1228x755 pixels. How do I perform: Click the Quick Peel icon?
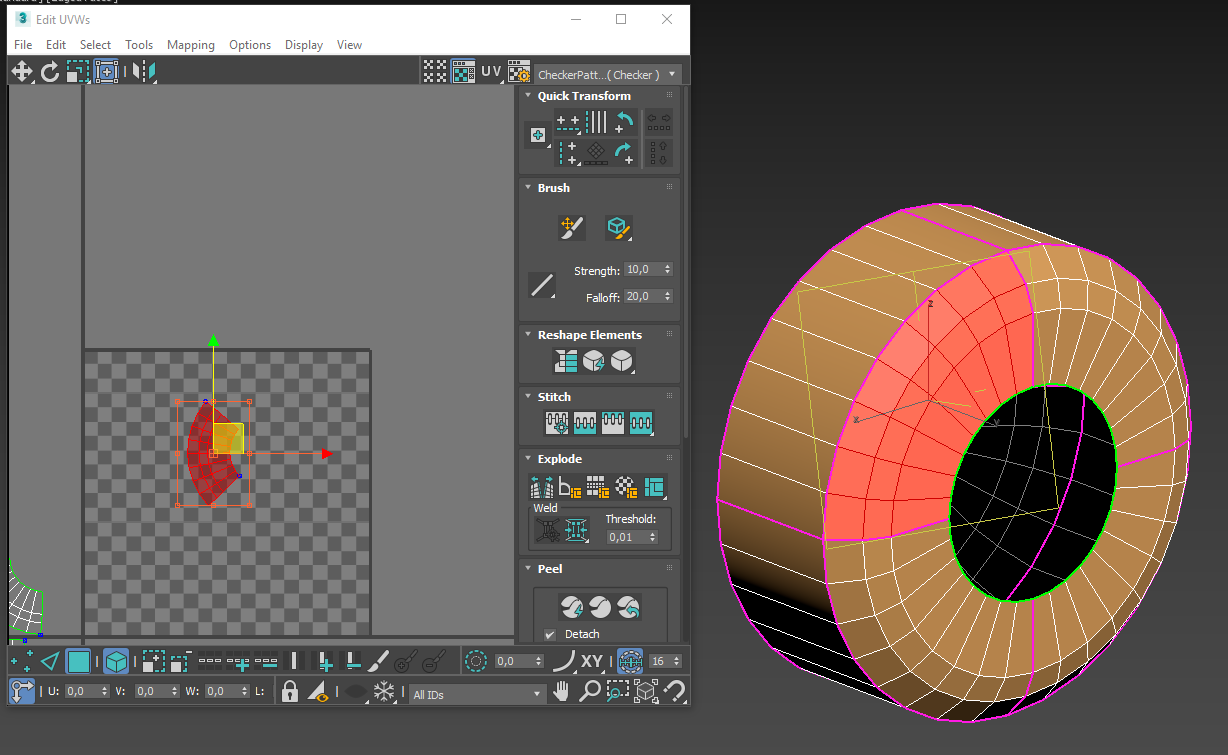[571, 607]
